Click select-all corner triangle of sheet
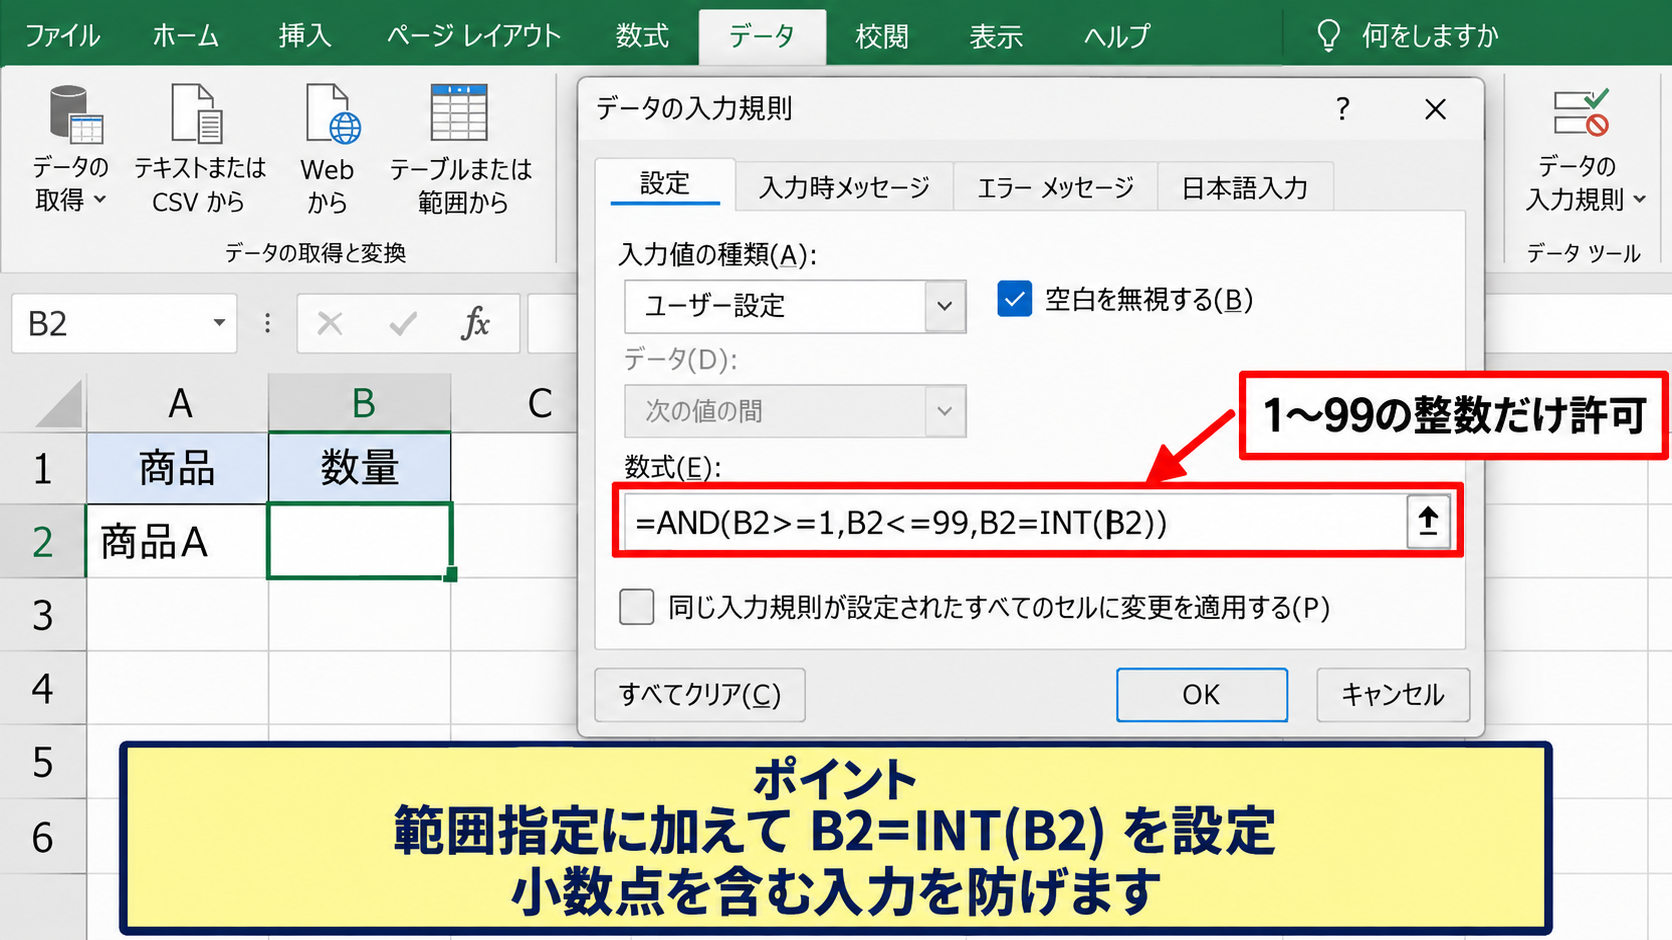Screen dimensions: 1672x940 (59, 404)
